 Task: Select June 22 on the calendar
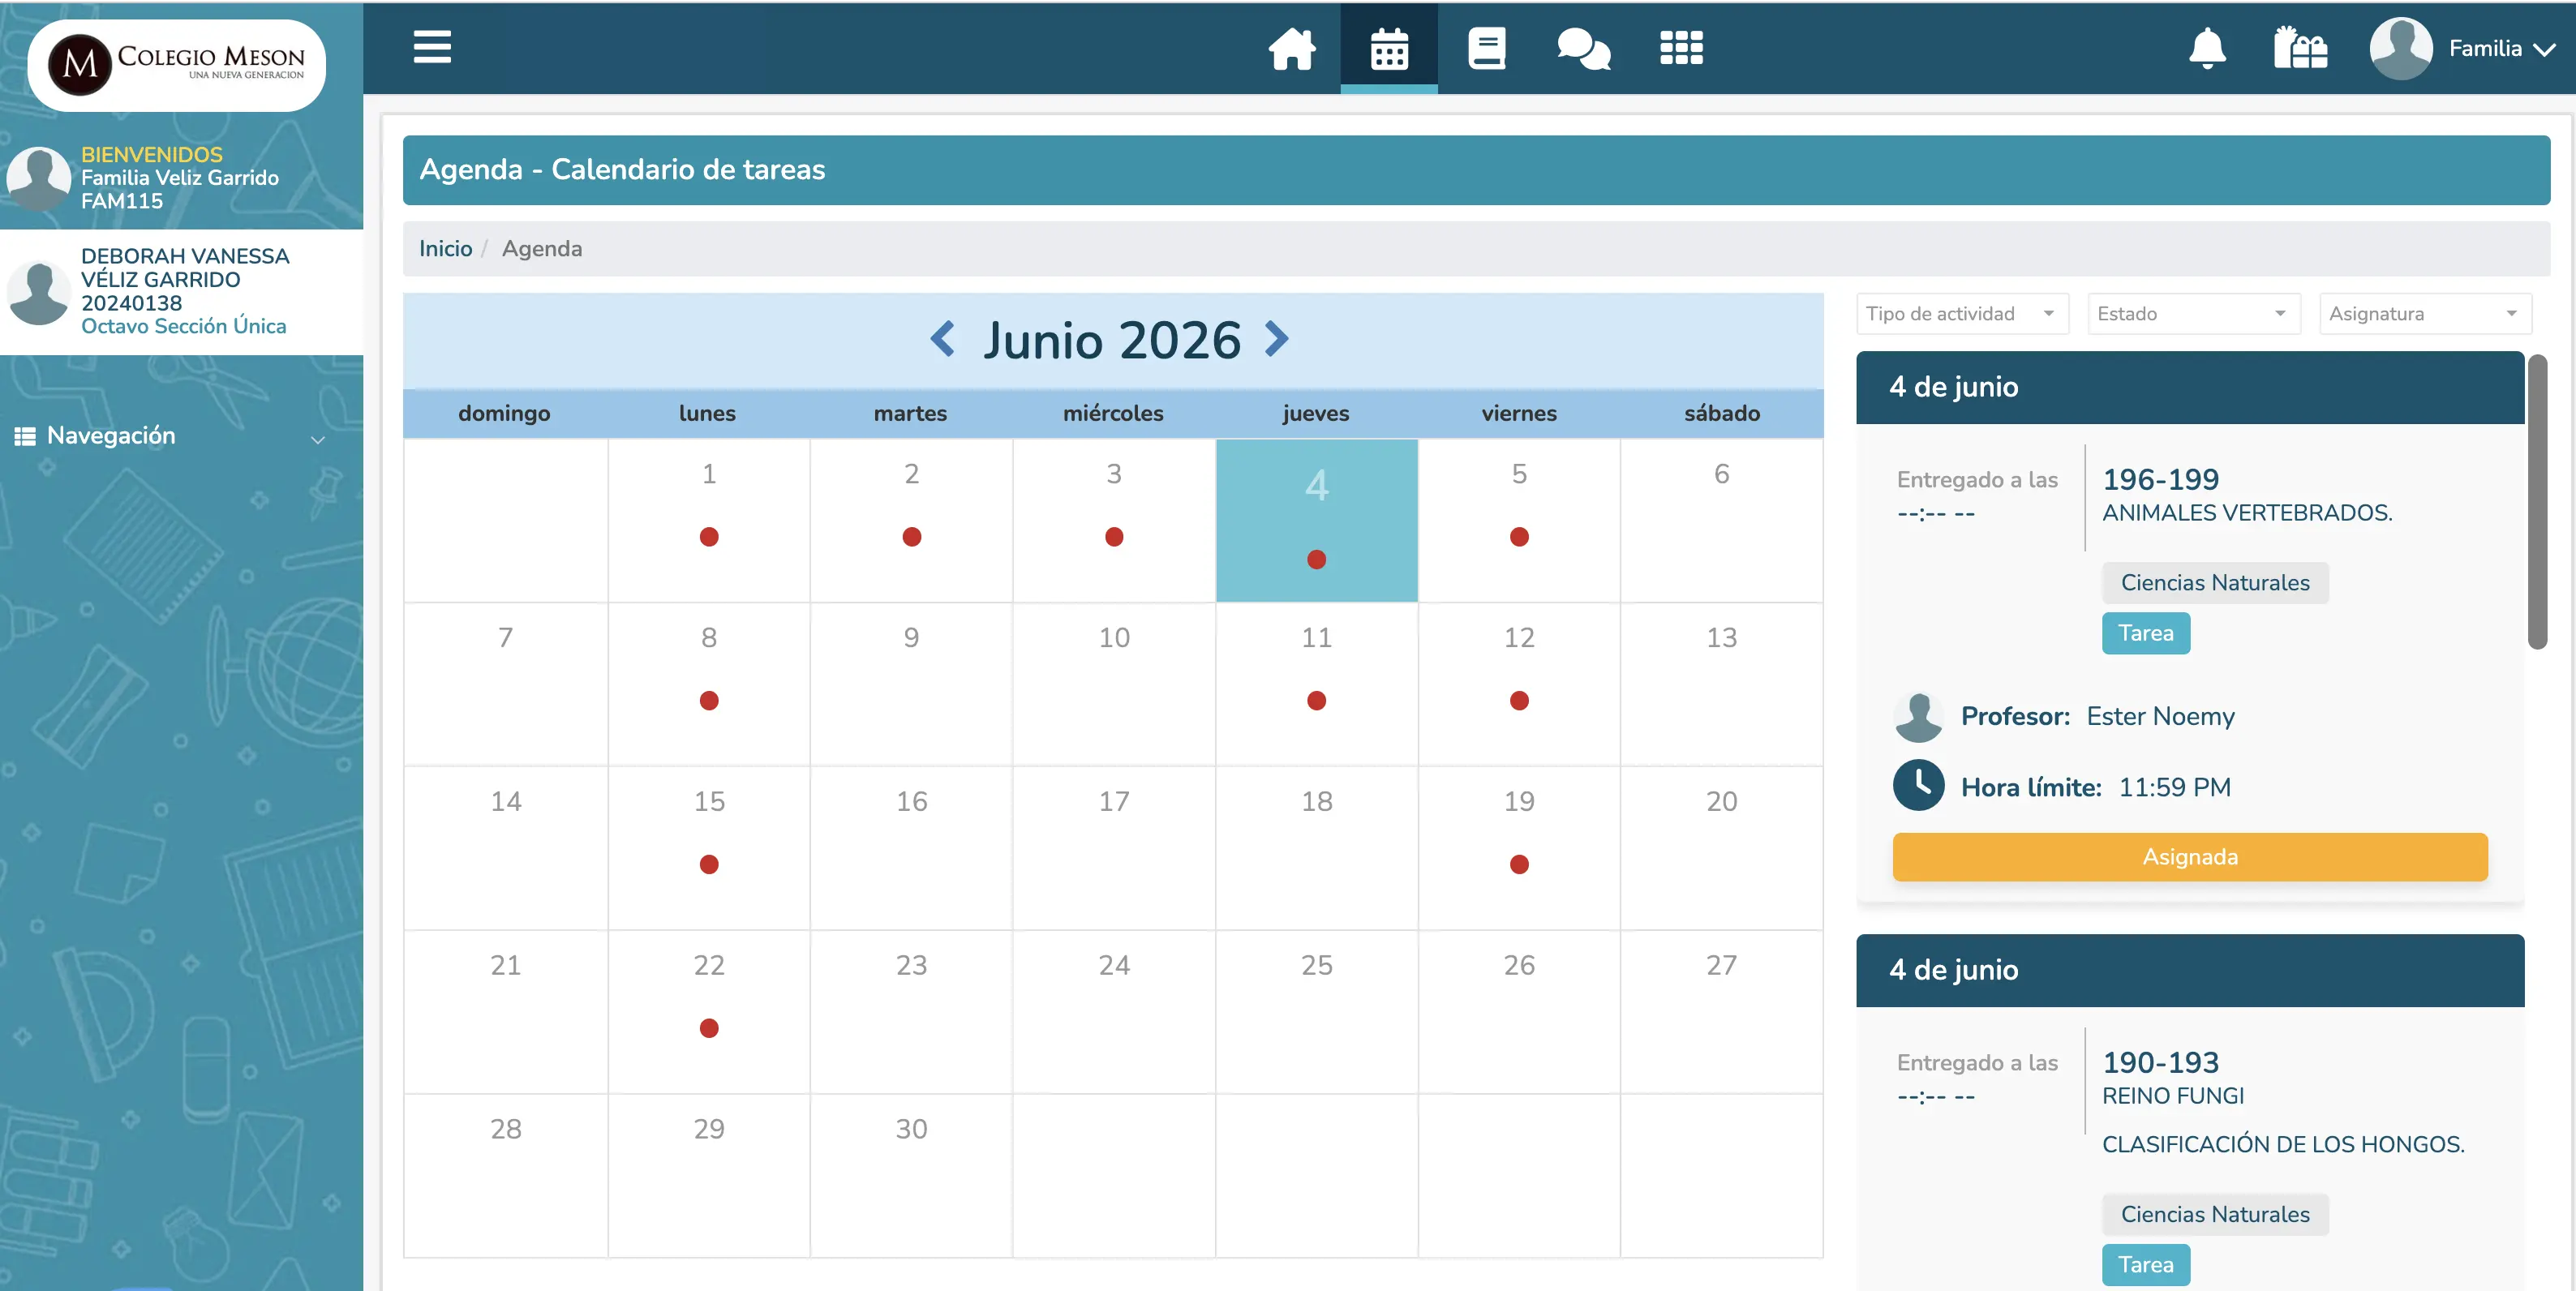(708, 1013)
